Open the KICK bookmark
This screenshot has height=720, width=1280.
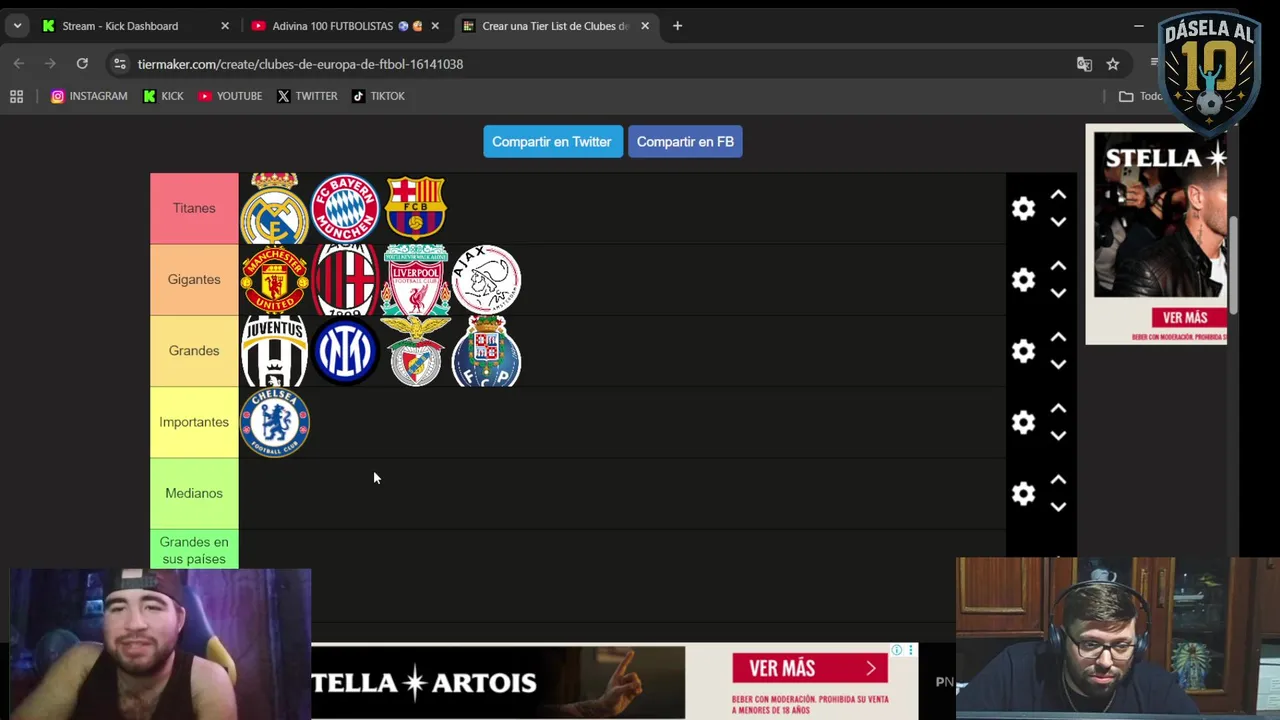(163, 96)
